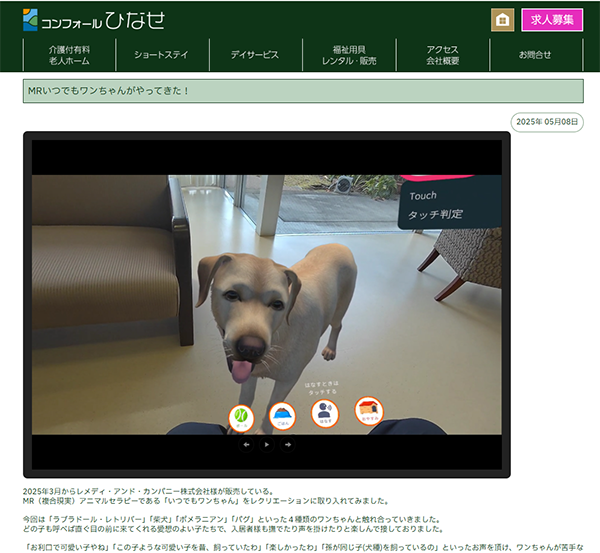Select the ショートステイ menu item
The width and height of the screenshot is (600, 553).
161,55
